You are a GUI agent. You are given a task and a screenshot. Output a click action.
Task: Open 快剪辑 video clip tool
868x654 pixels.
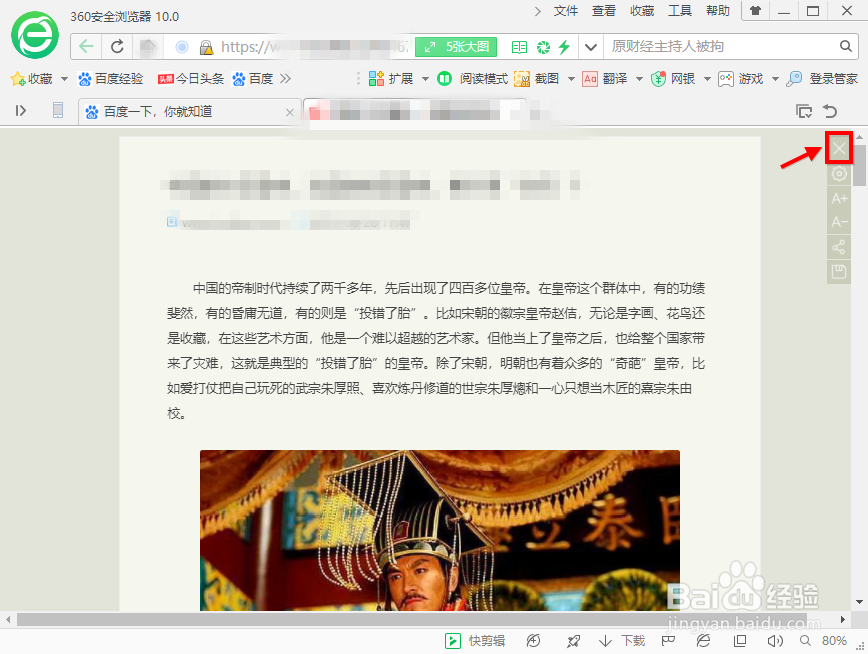(x=475, y=641)
